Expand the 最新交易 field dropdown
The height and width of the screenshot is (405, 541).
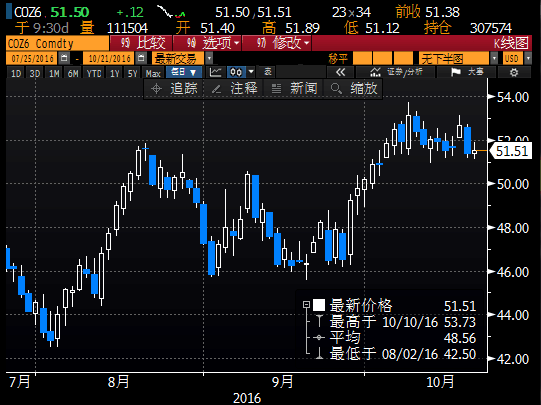tap(209, 58)
